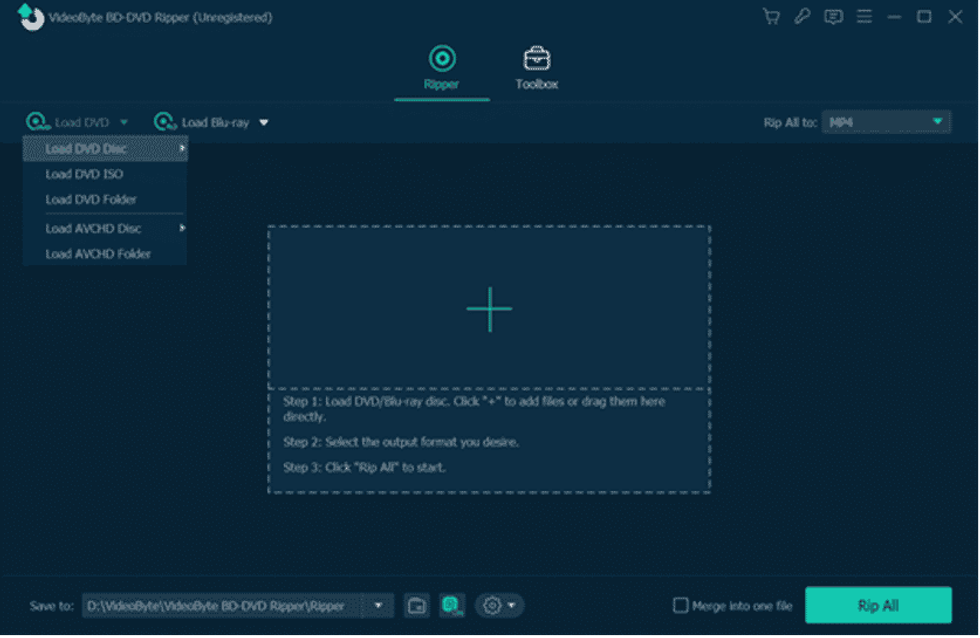Open the Save to path dropdown
The height and width of the screenshot is (638, 980).
click(378, 605)
